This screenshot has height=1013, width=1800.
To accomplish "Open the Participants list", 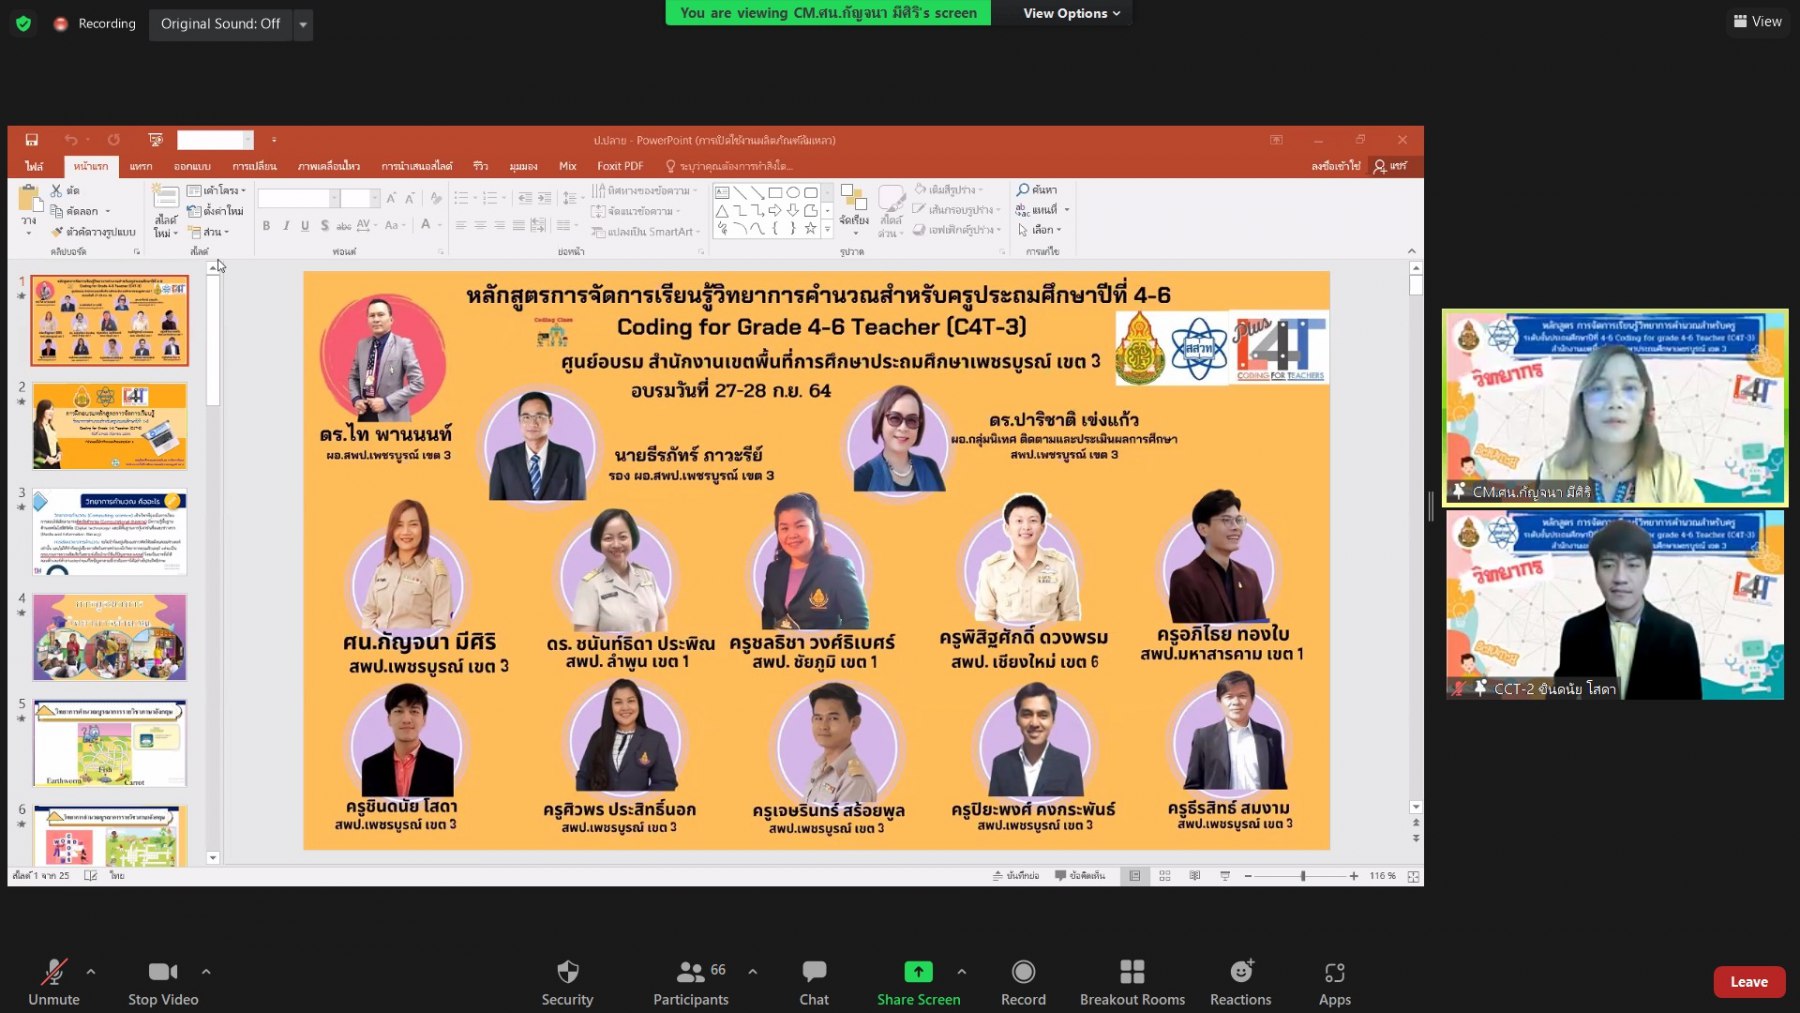I will click(x=691, y=972).
